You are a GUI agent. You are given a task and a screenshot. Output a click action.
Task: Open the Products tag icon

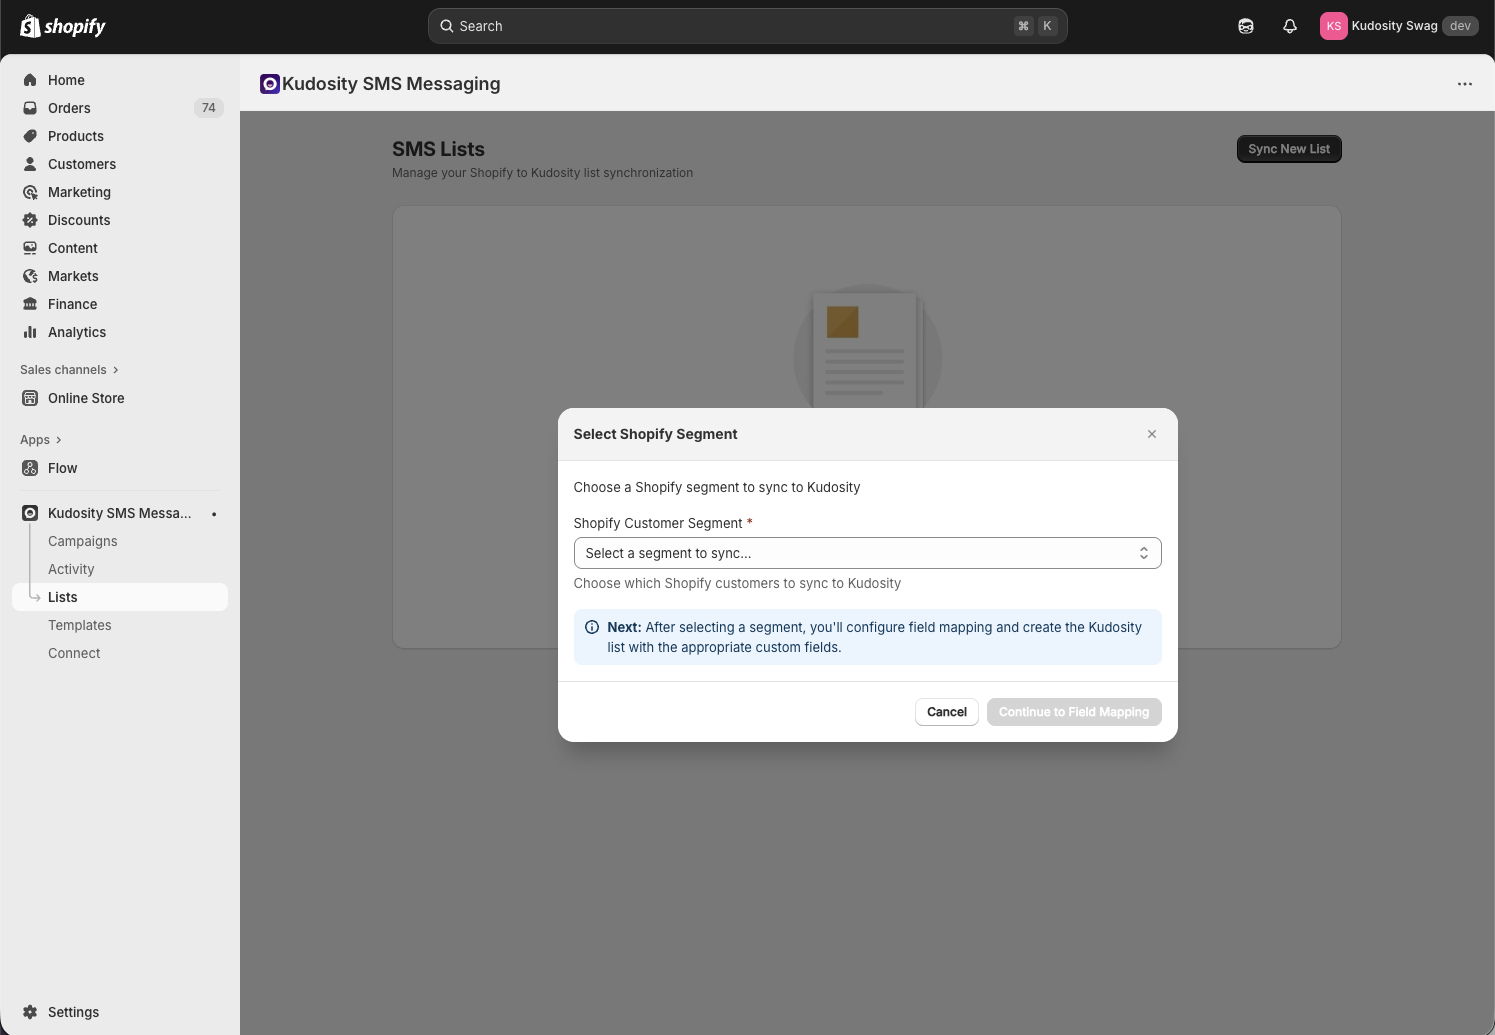30,136
